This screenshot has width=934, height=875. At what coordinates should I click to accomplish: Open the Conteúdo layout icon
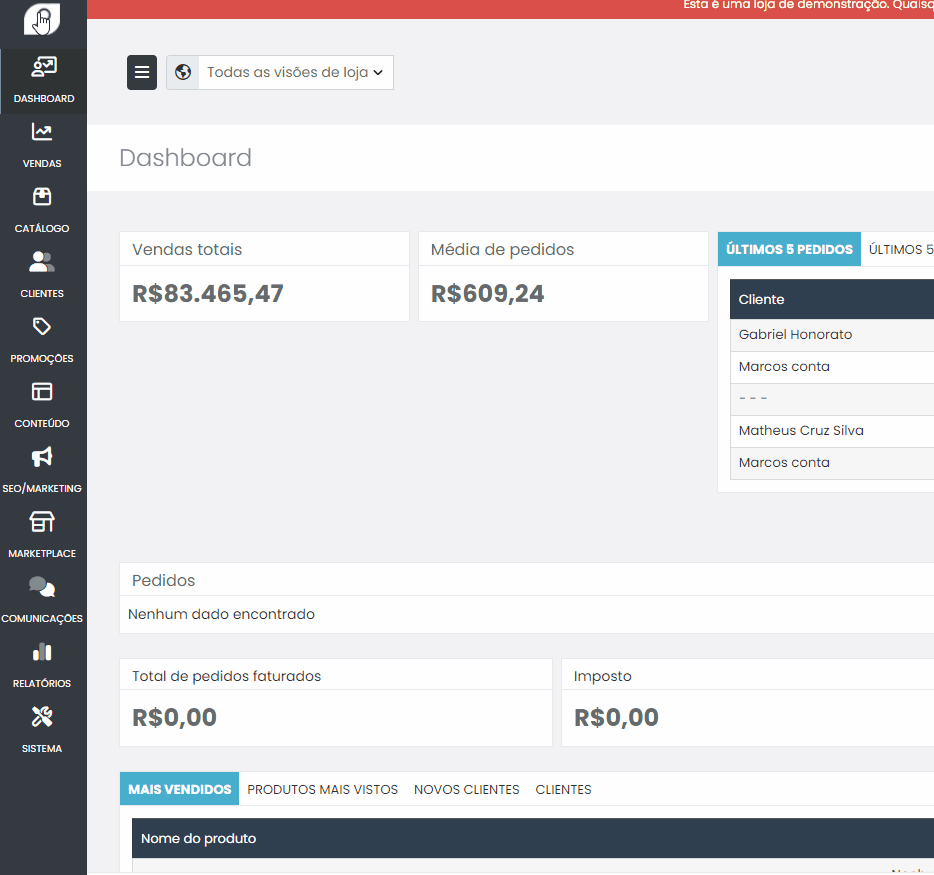42,391
